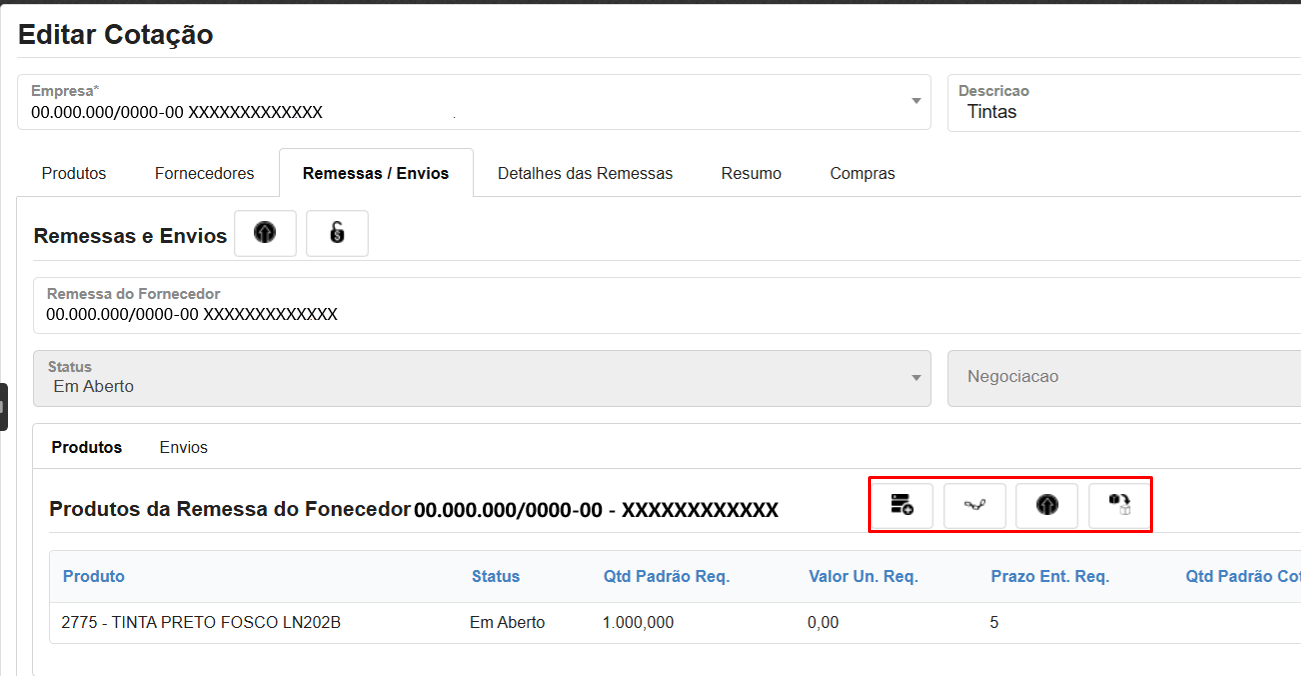1301x676 pixels.
Task: Click the open padlock icon near Remessas e Envios
Action: click(337, 233)
